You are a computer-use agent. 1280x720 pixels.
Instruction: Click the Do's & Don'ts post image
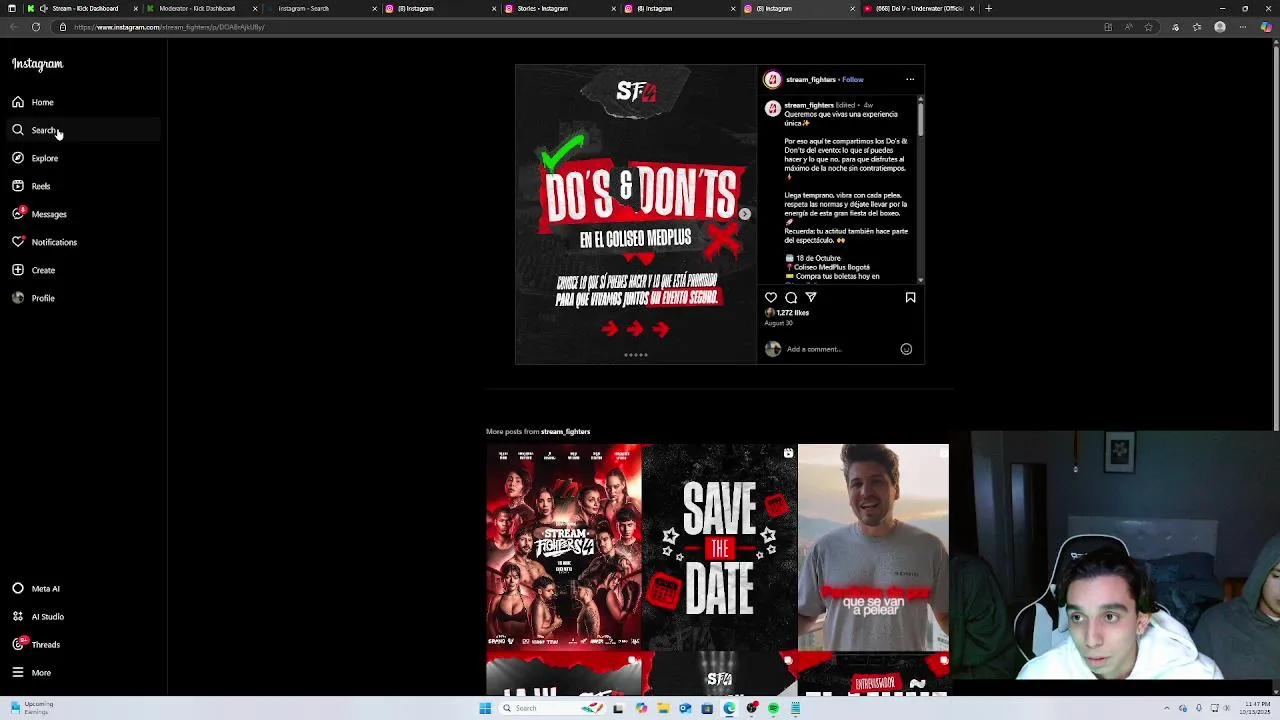(636, 214)
